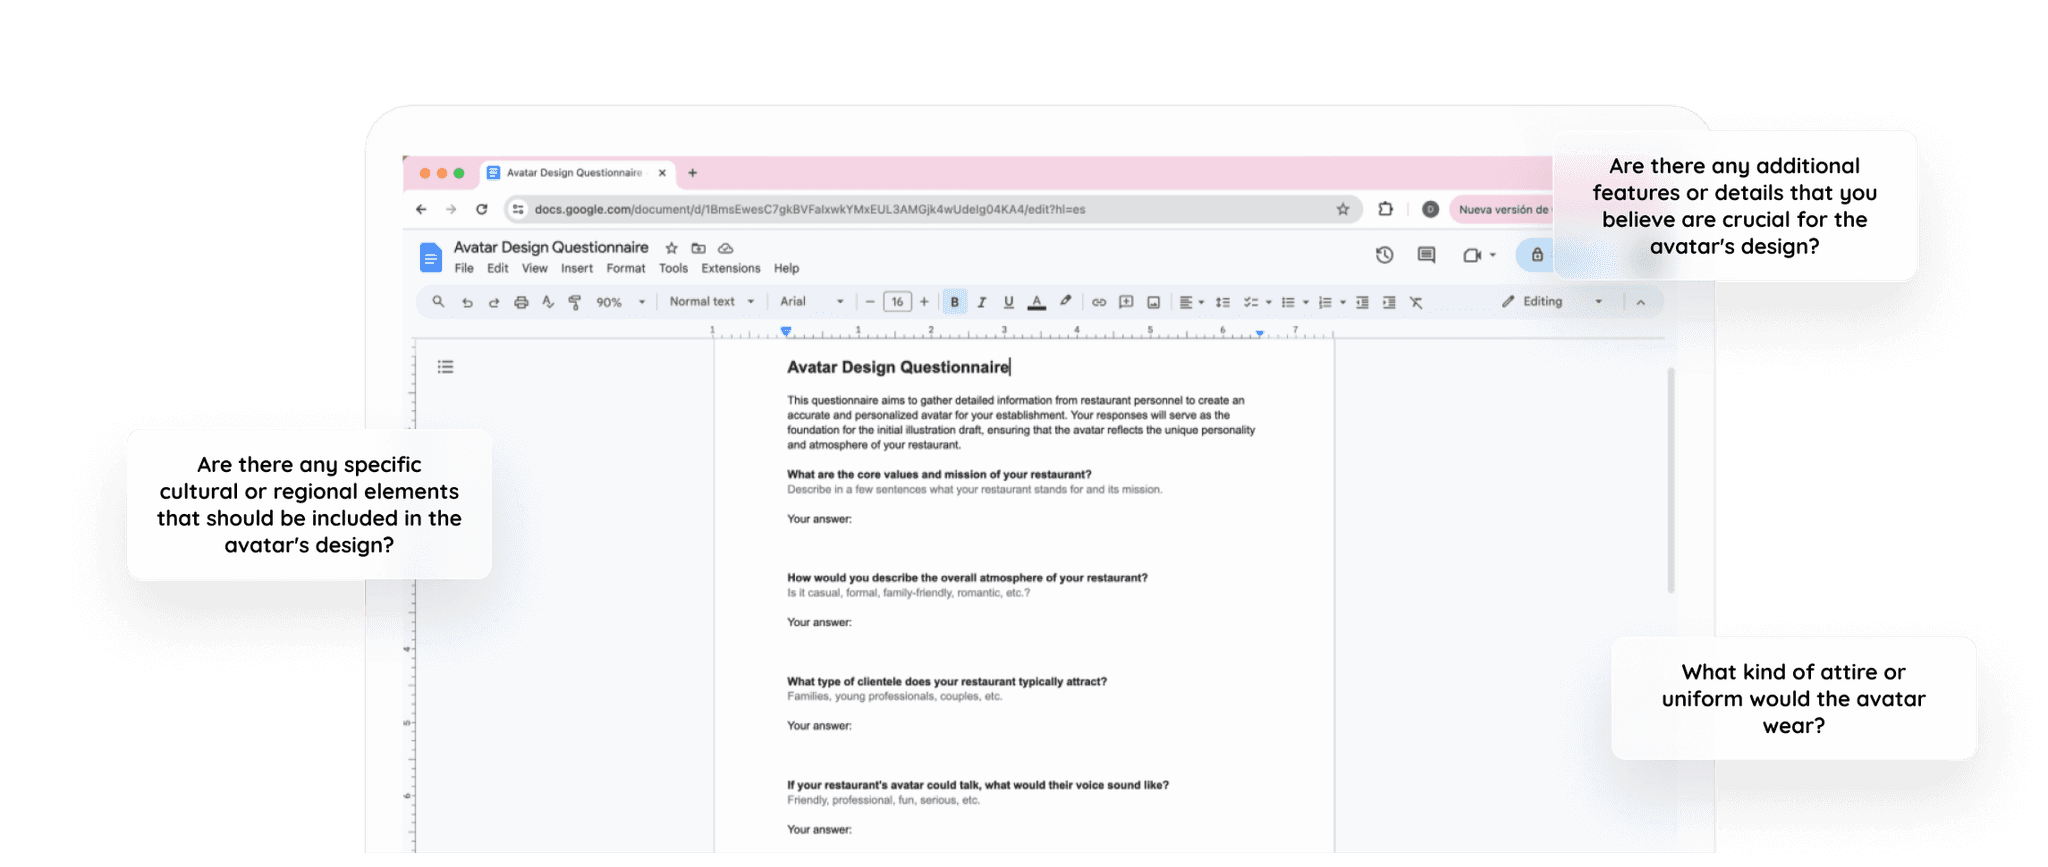Image resolution: width=2048 pixels, height=867 pixels.
Task: Apply a checklist from the toolbar
Action: [1250, 302]
